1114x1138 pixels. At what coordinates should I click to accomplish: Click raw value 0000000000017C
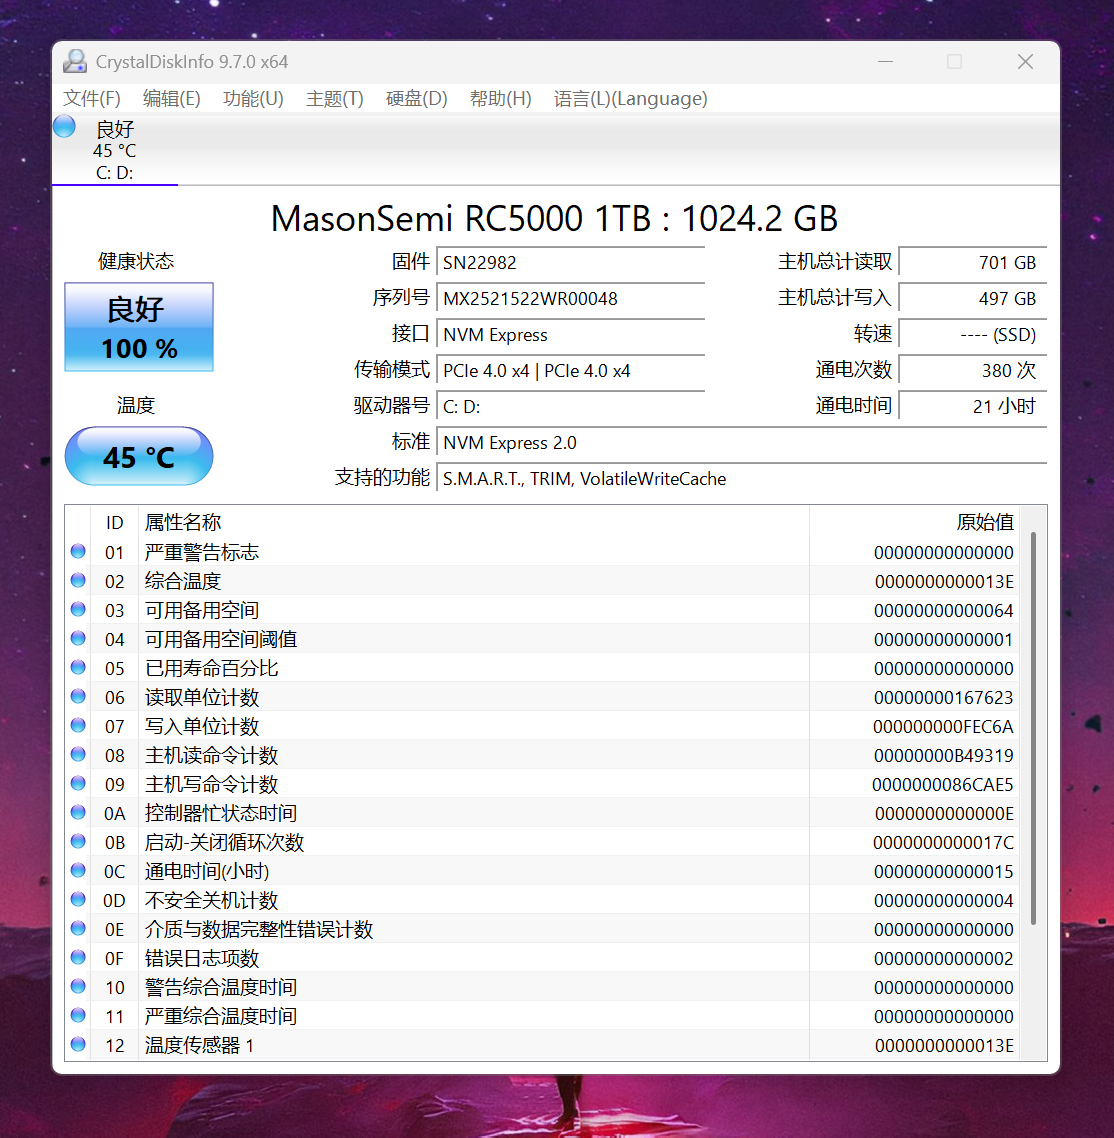click(x=943, y=843)
